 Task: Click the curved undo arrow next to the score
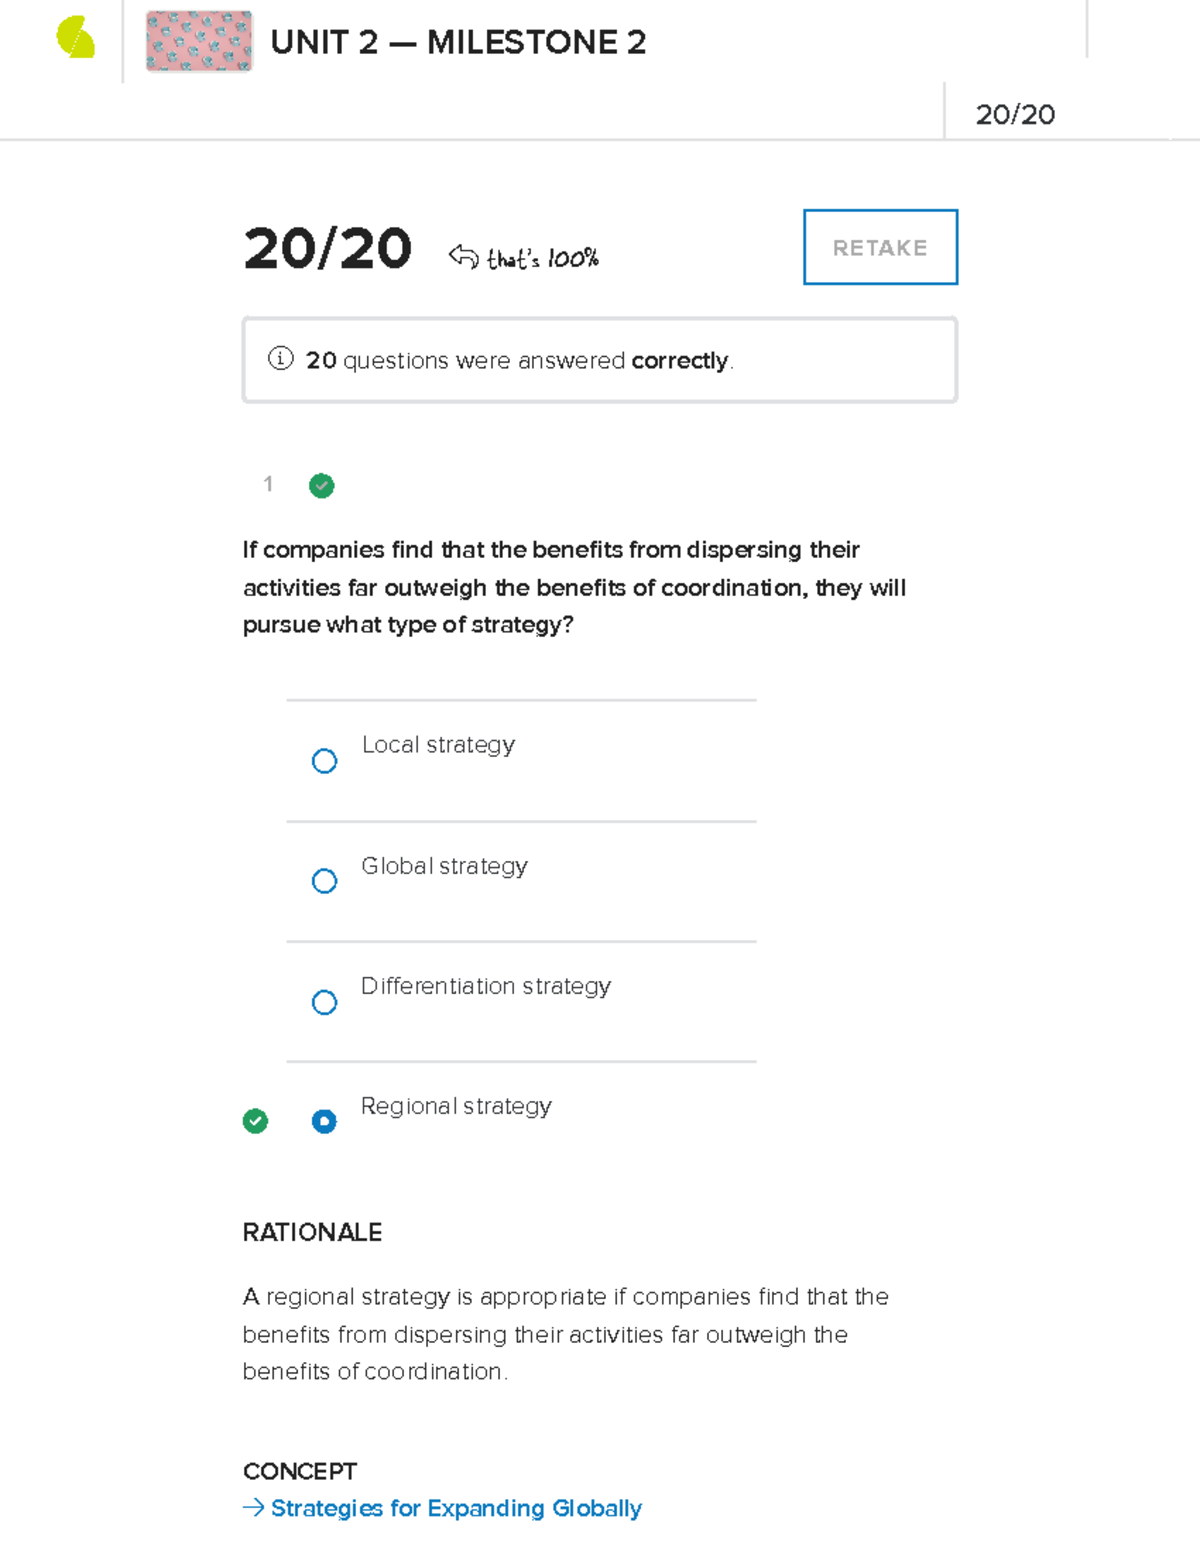pyautogui.click(x=461, y=254)
